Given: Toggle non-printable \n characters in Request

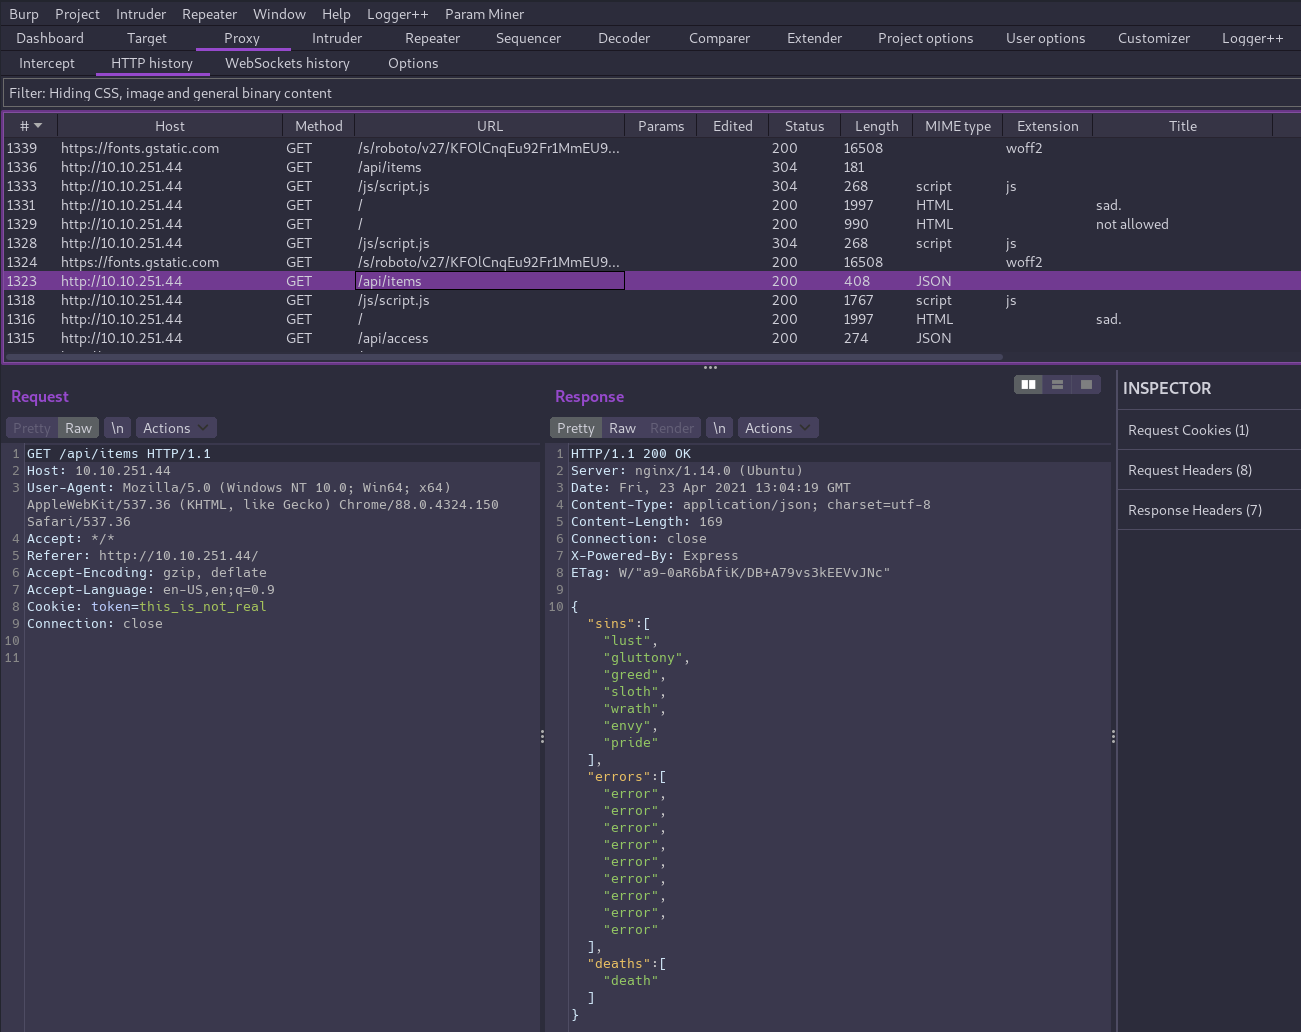Looking at the screenshot, I should 117,428.
